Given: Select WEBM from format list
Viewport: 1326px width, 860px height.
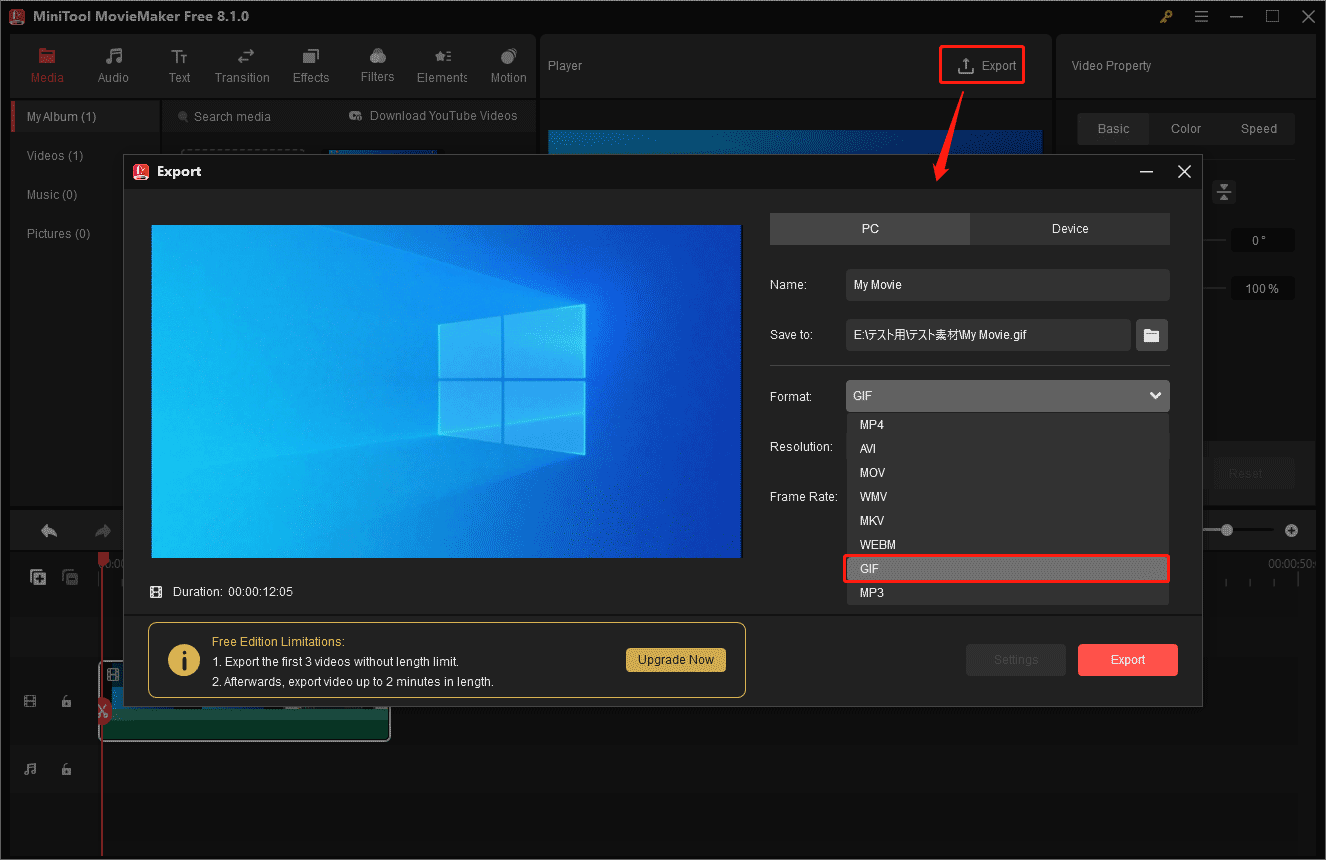Looking at the screenshot, I should coord(1007,545).
